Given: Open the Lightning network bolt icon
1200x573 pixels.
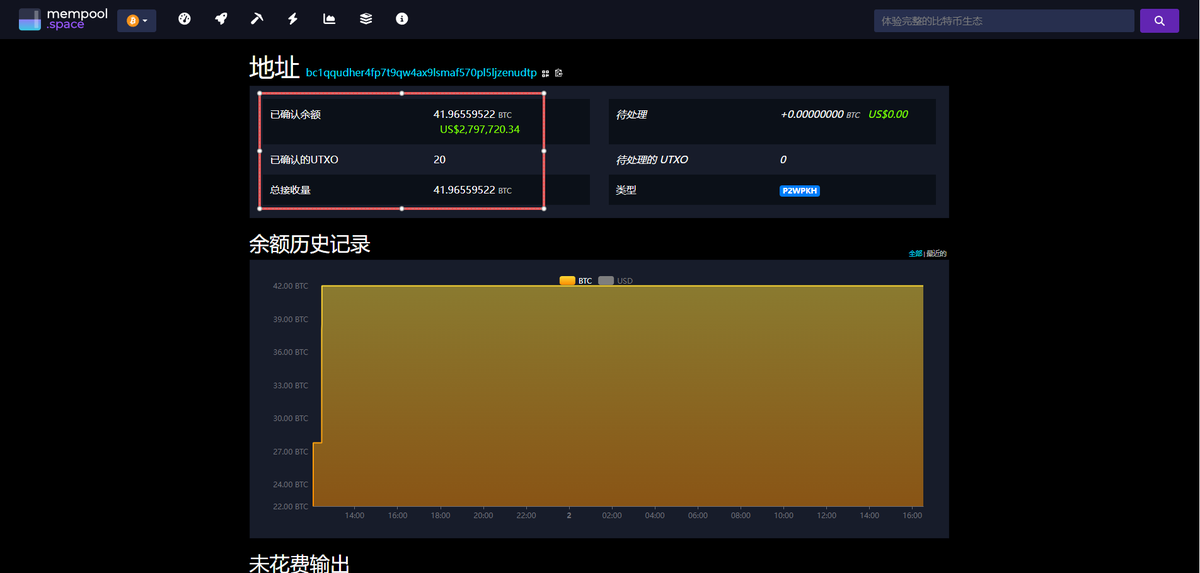Looking at the screenshot, I should pos(293,19).
